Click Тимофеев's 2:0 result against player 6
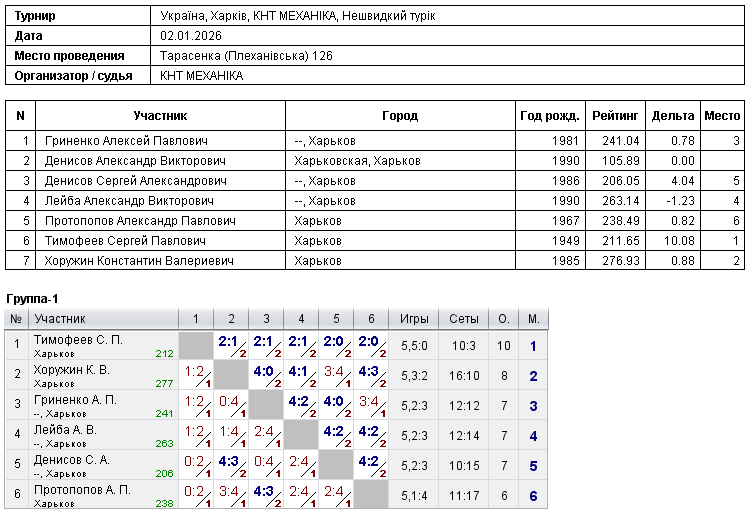Screen dimensions: 750x514 (x=368, y=341)
